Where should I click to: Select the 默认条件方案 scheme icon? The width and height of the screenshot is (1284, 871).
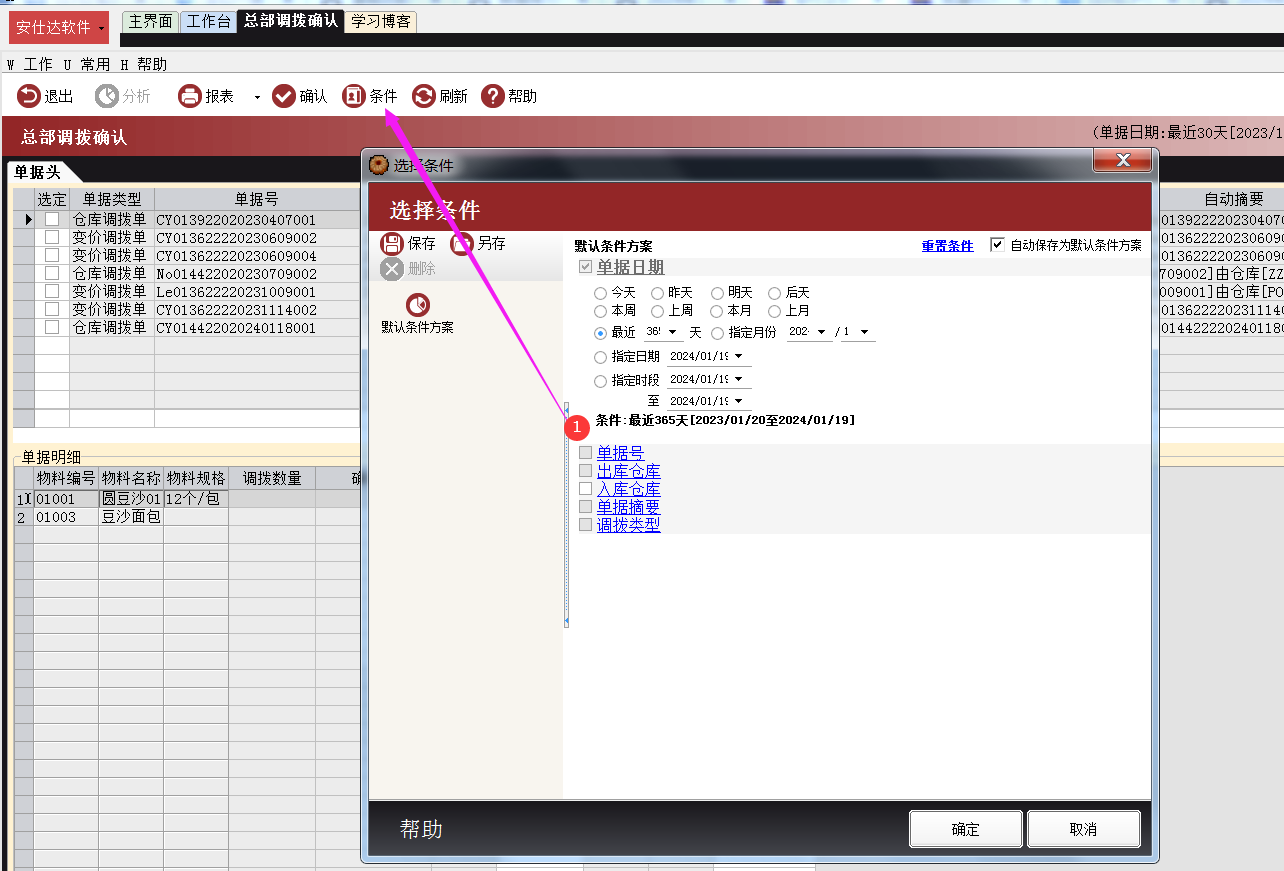point(417,304)
